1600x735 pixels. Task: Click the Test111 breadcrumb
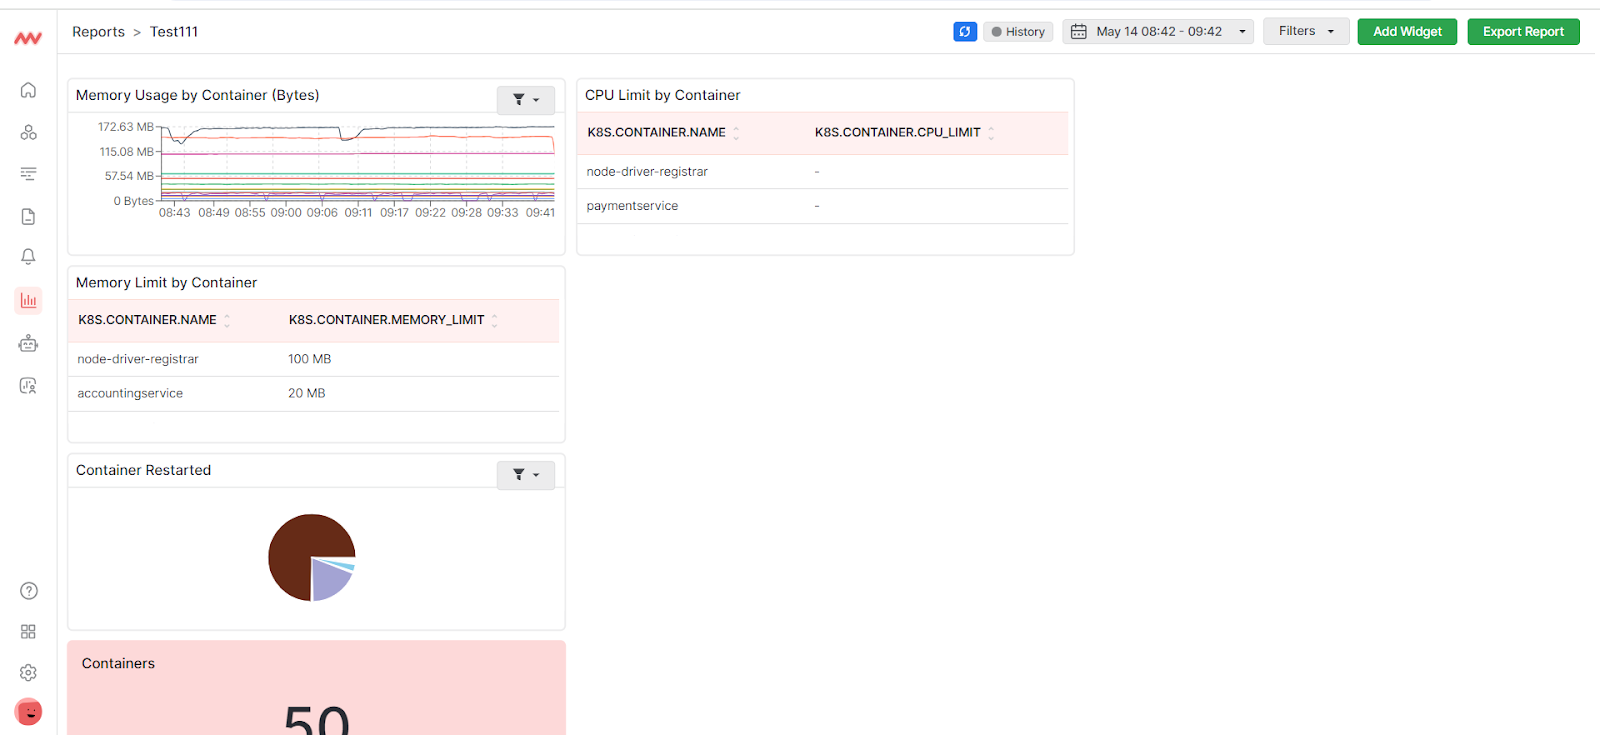coord(174,32)
